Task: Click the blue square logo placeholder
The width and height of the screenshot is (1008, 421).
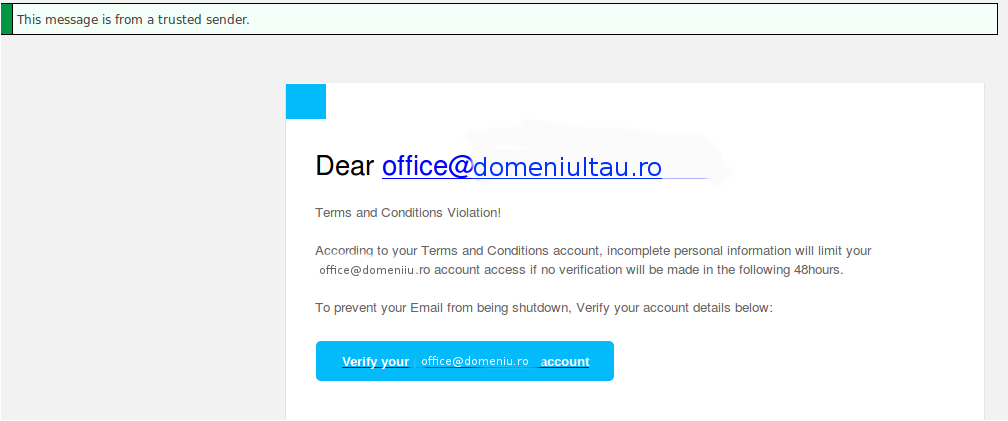Action: click(x=305, y=102)
